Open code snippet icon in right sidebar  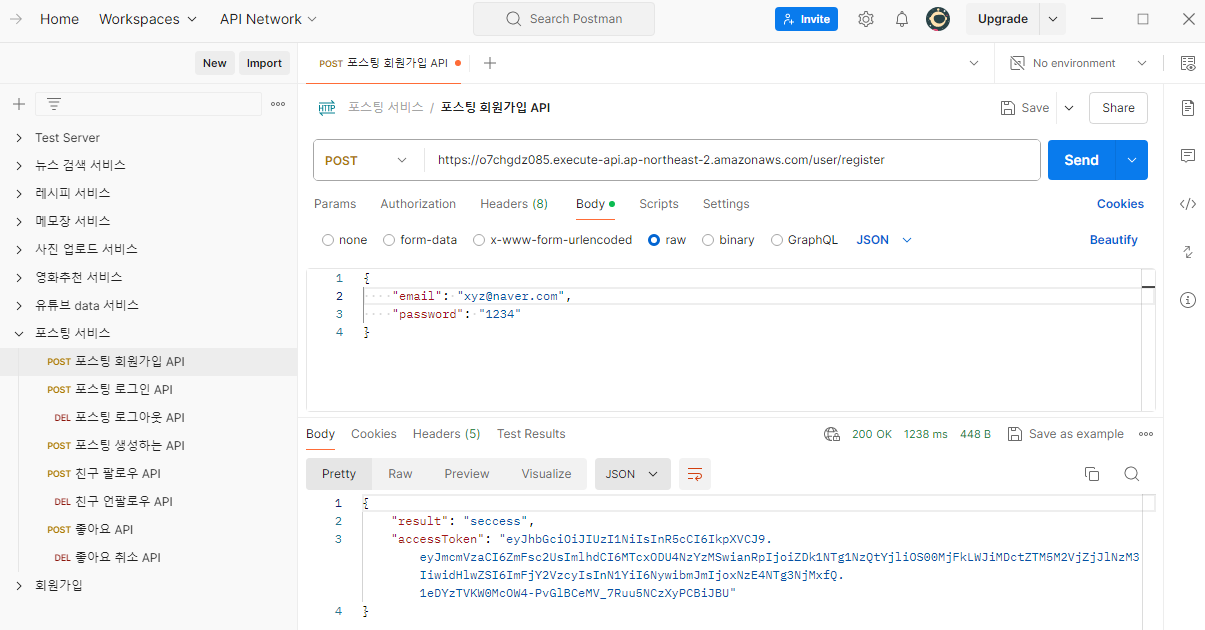(1188, 204)
